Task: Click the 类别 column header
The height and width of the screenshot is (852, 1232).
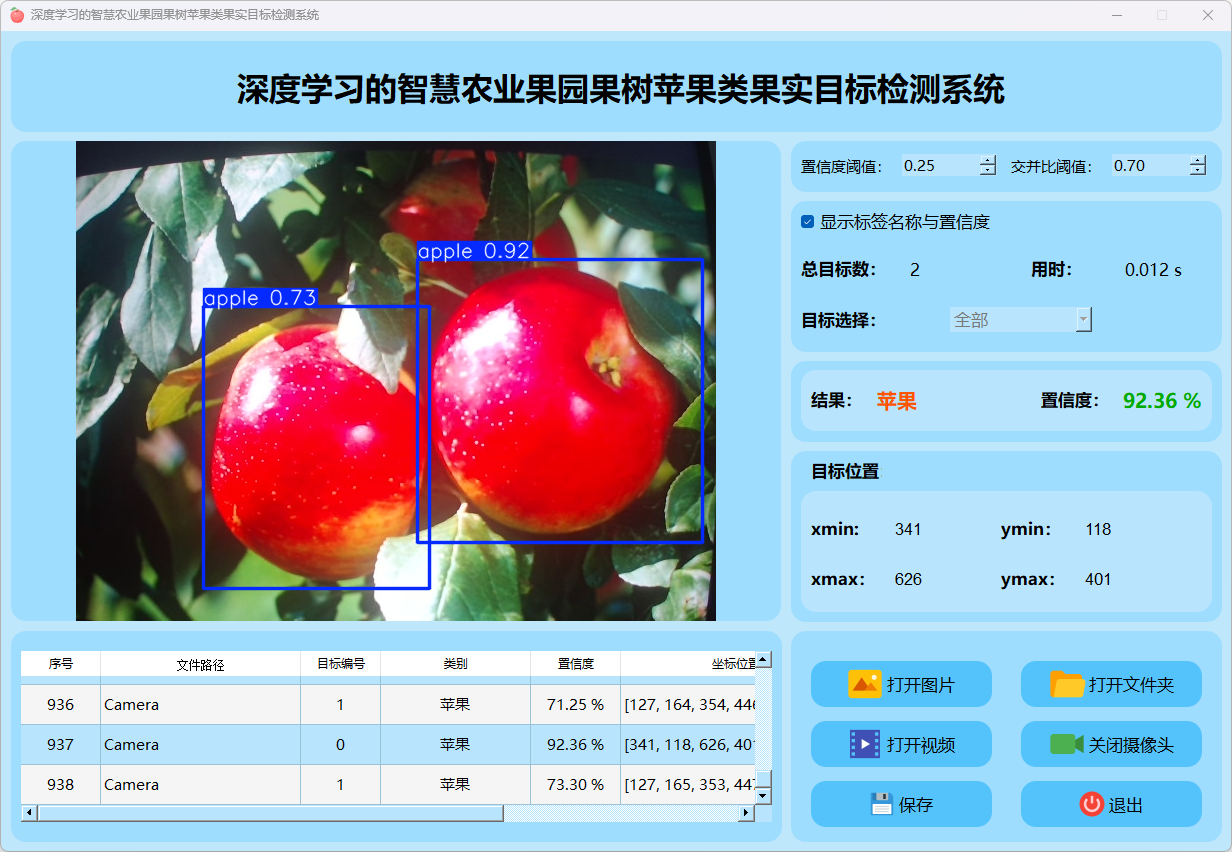Action: [456, 664]
